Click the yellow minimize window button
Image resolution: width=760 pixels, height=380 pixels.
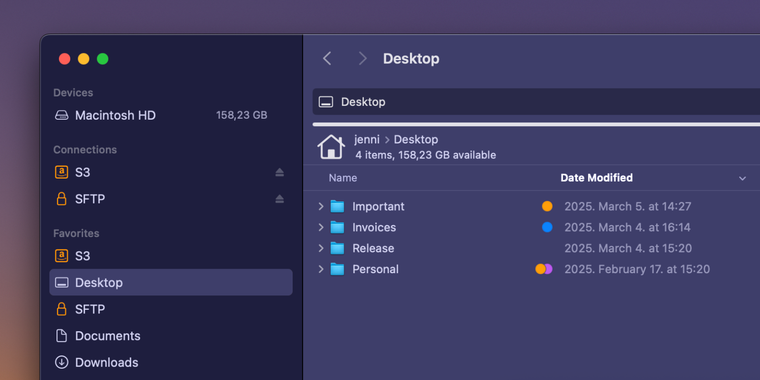tap(83, 59)
